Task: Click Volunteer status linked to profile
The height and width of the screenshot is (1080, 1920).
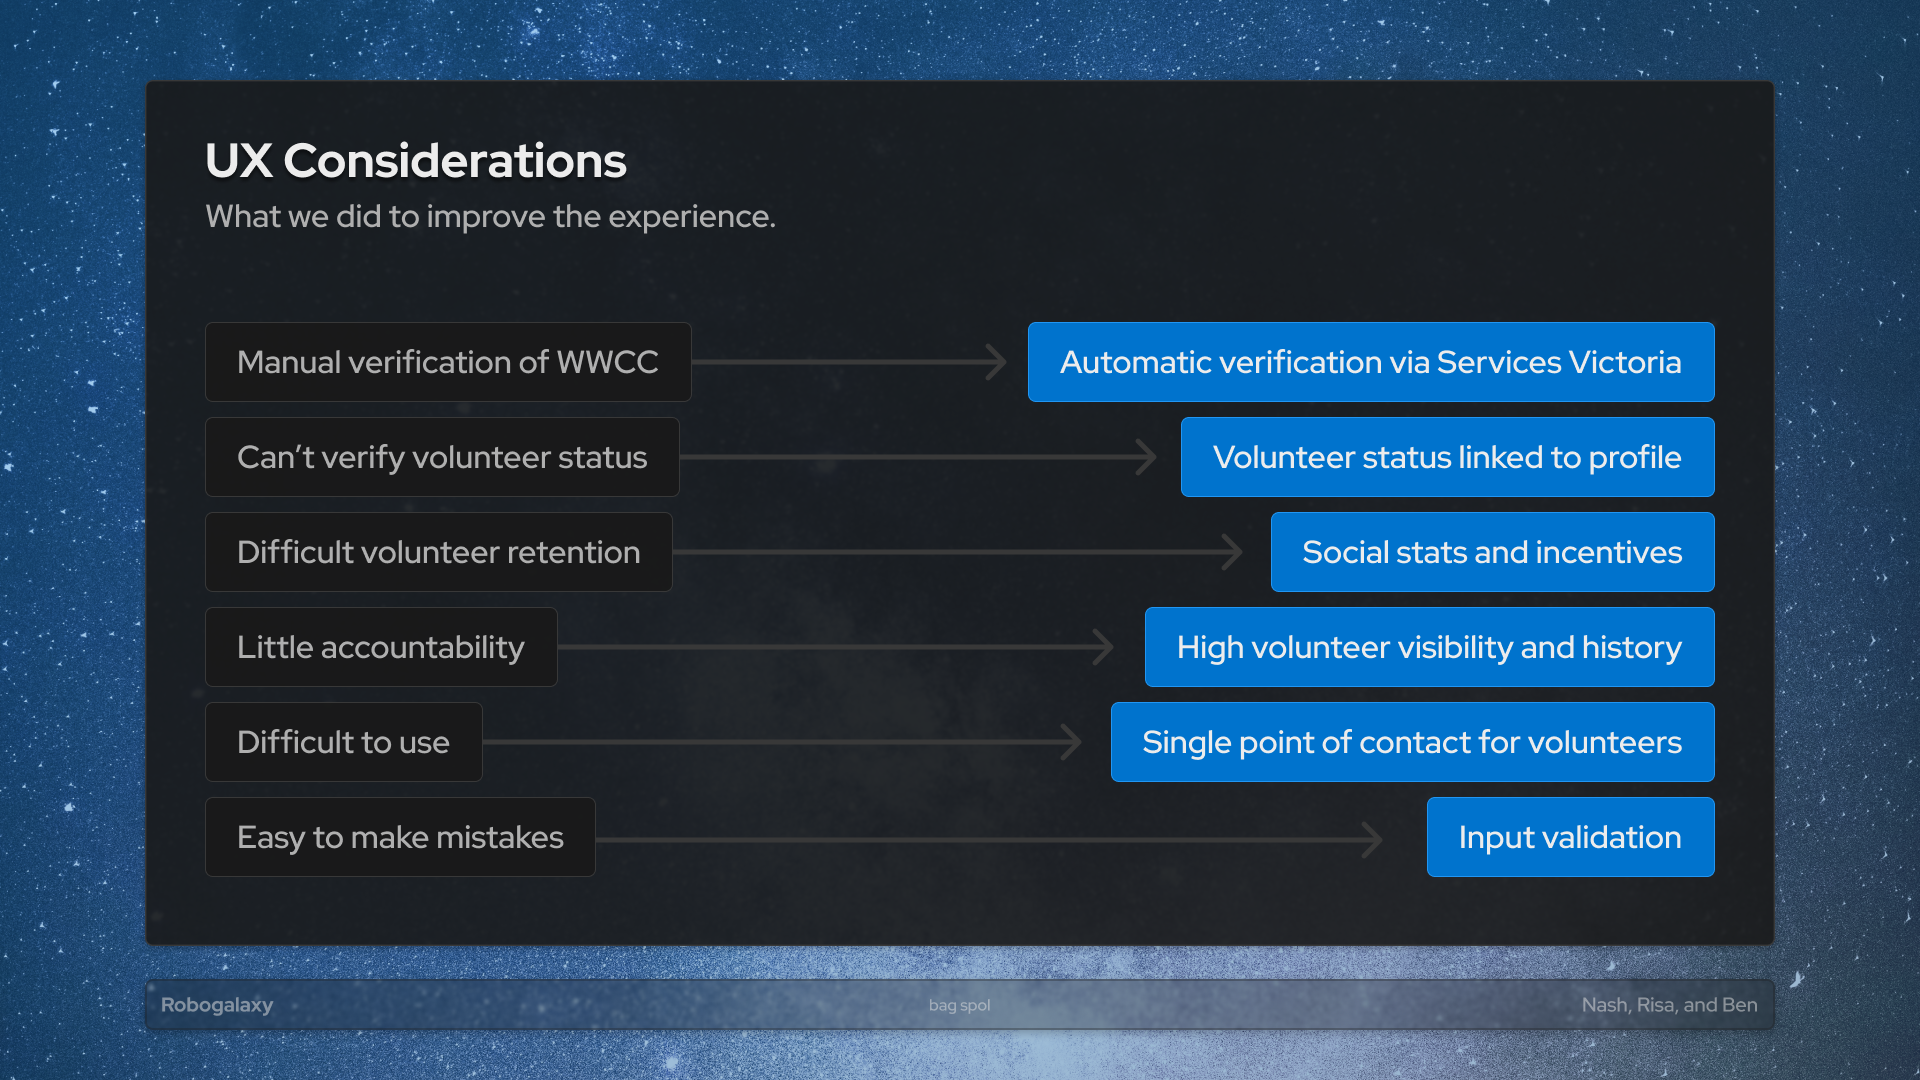Action: tap(1447, 457)
